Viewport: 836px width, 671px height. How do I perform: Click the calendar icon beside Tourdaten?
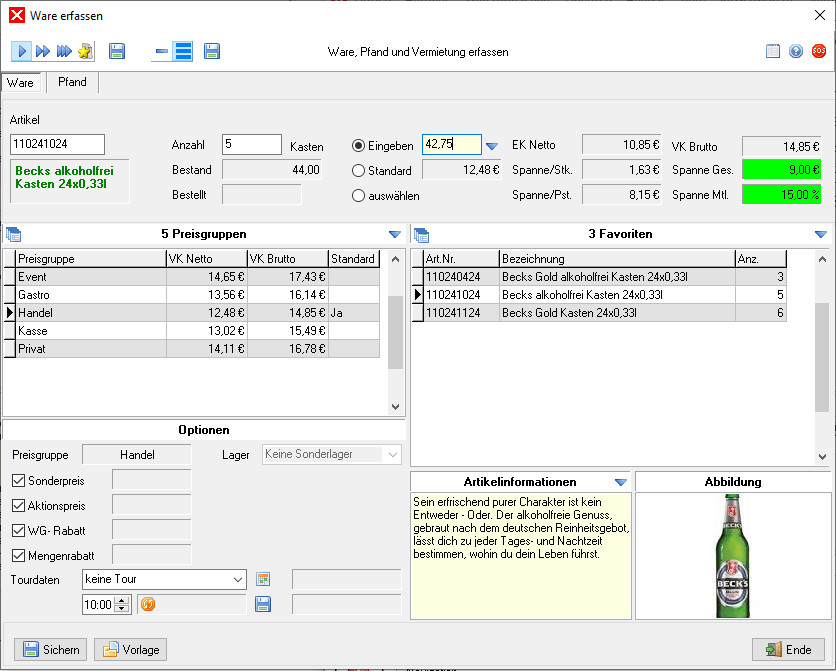(264, 579)
